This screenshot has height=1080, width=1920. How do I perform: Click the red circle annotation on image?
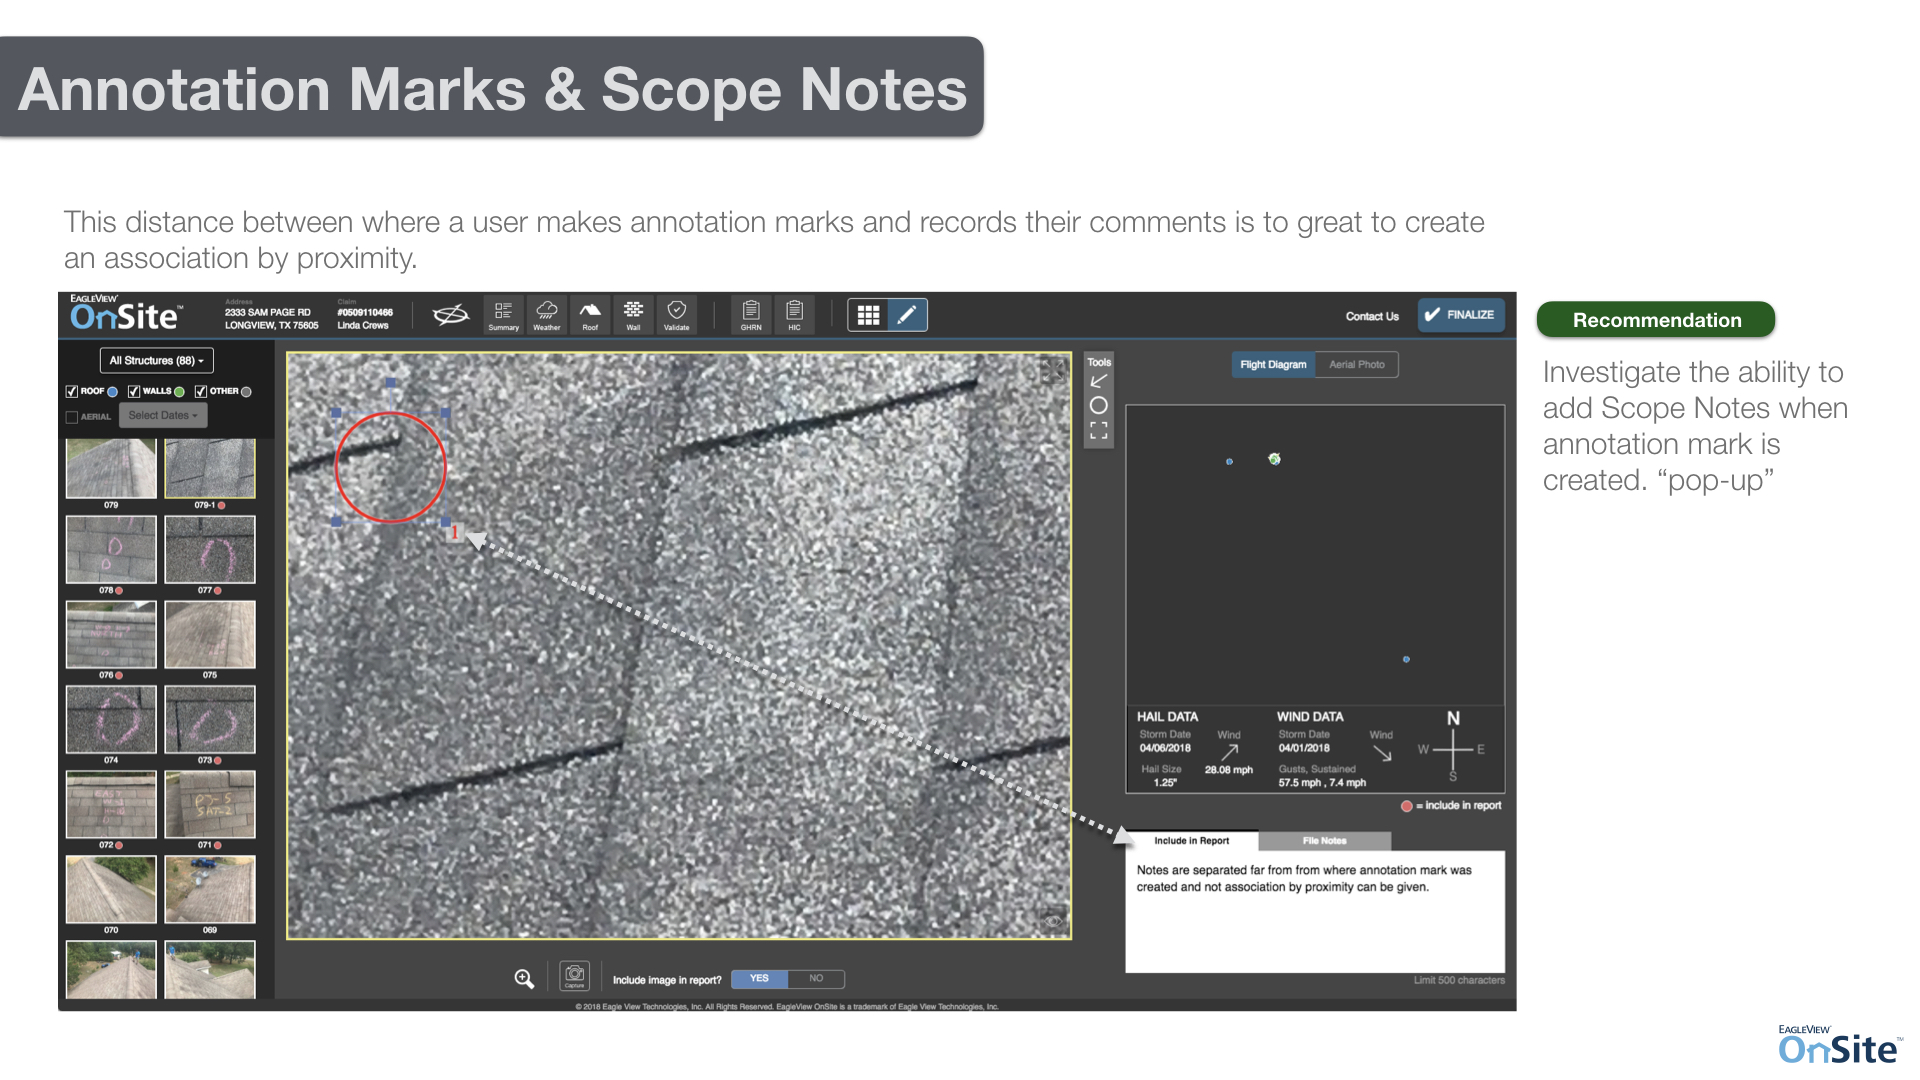[390, 467]
